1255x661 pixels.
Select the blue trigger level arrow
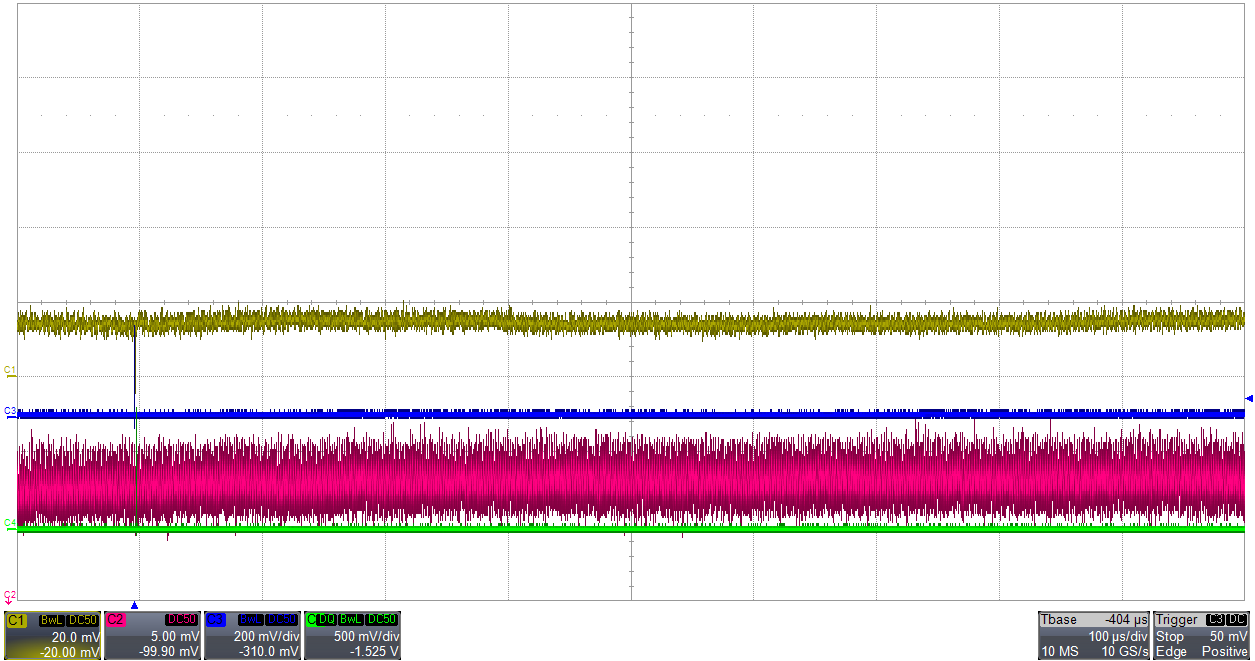pyautogui.click(x=1248, y=398)
